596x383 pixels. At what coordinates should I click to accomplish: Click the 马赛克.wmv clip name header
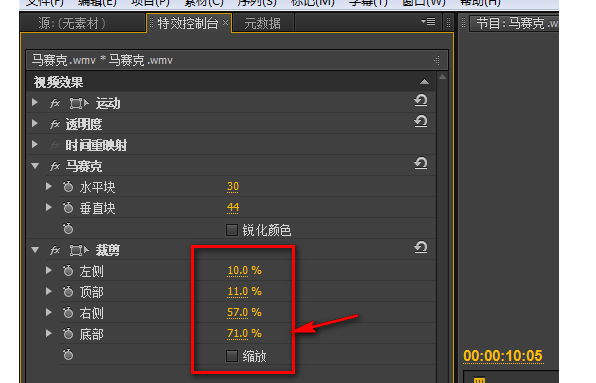coord(102,60)
